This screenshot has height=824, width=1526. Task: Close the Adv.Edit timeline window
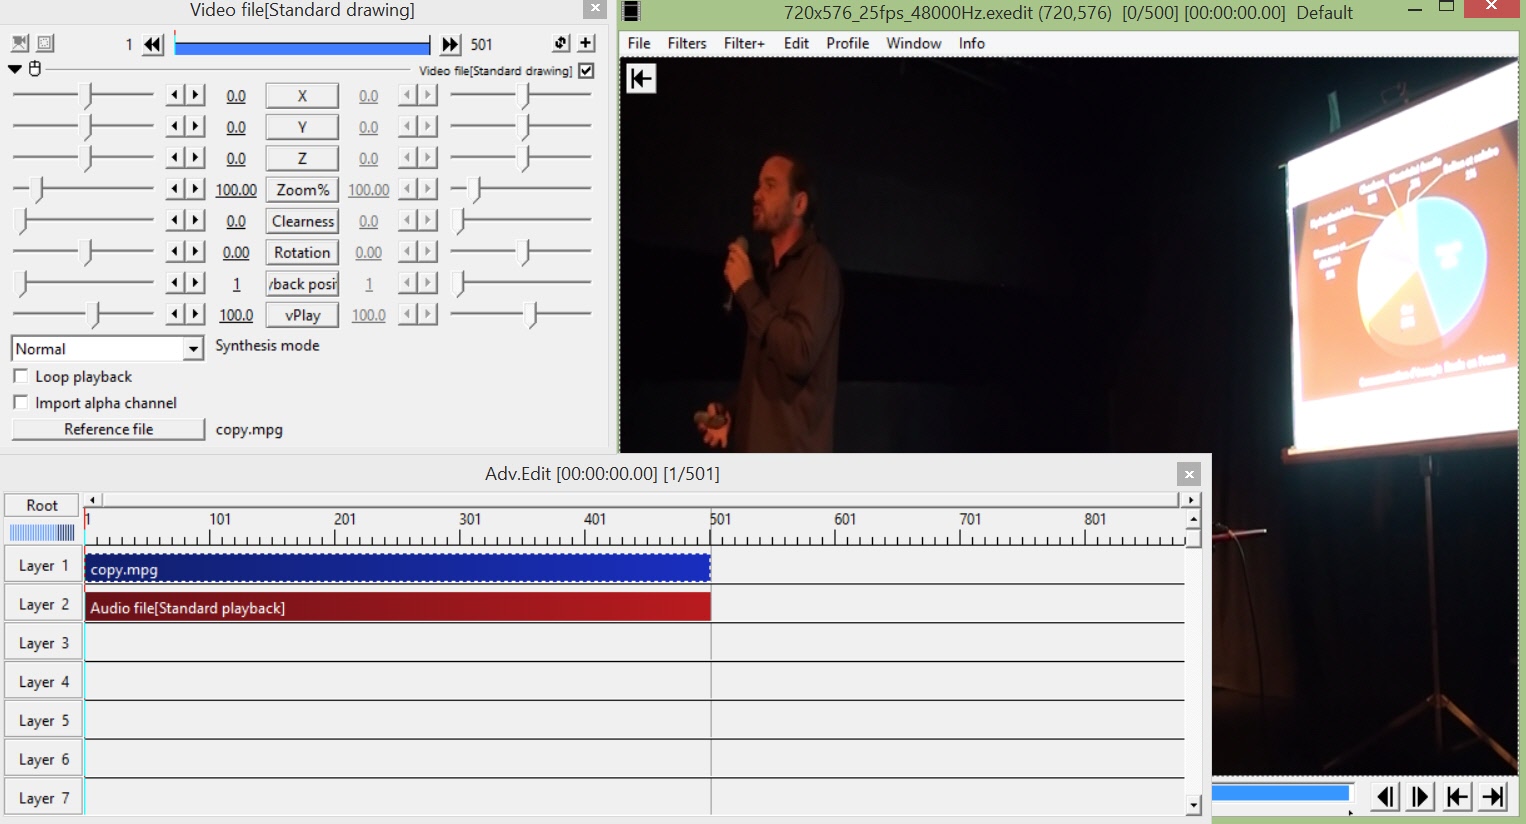point(1189,474)
